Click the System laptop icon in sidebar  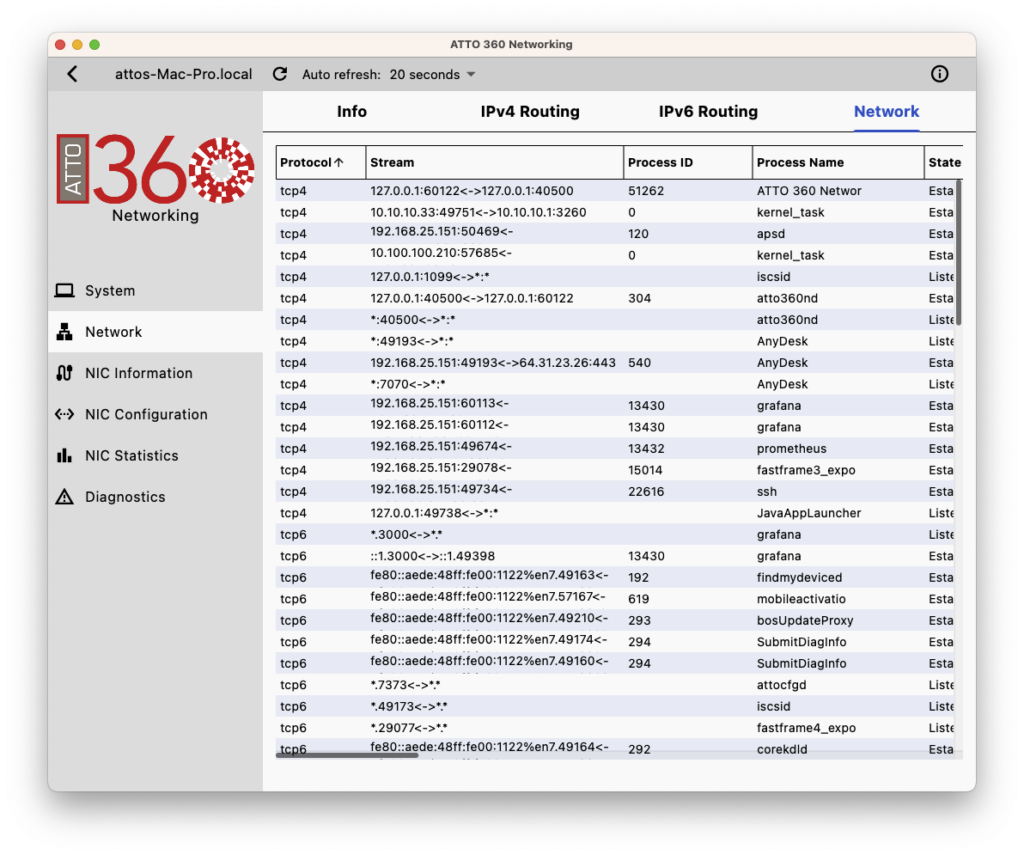point(65,291)
